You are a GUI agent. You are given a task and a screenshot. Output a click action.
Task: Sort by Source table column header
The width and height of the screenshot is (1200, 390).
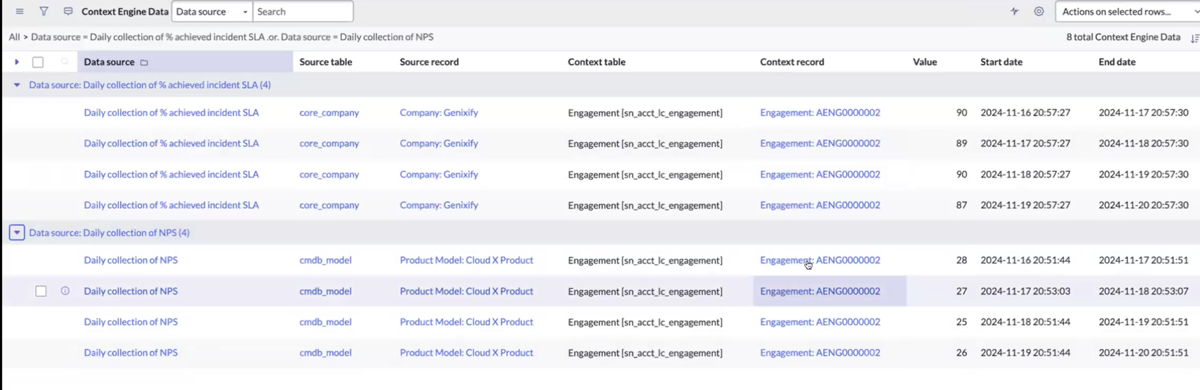point(327,62)
